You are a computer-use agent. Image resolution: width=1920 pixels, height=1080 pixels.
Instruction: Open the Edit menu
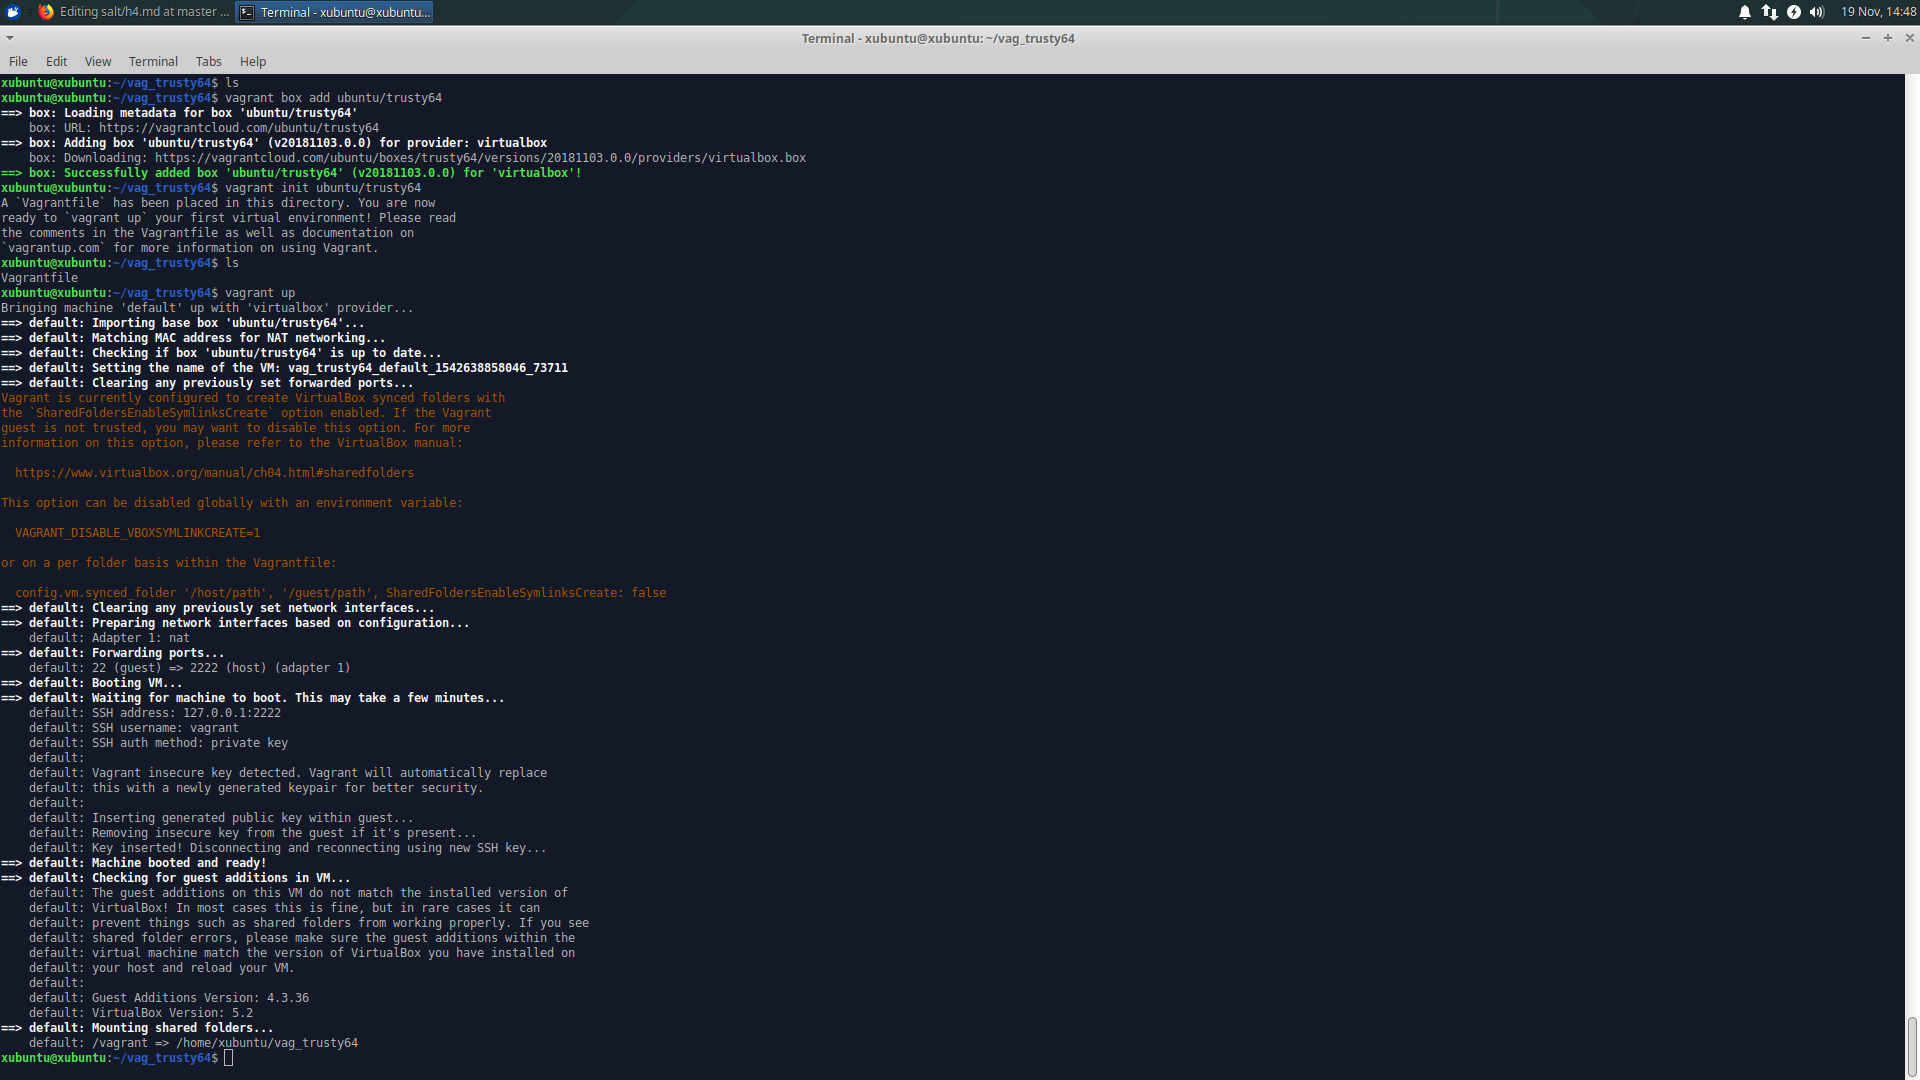[56, 61]
